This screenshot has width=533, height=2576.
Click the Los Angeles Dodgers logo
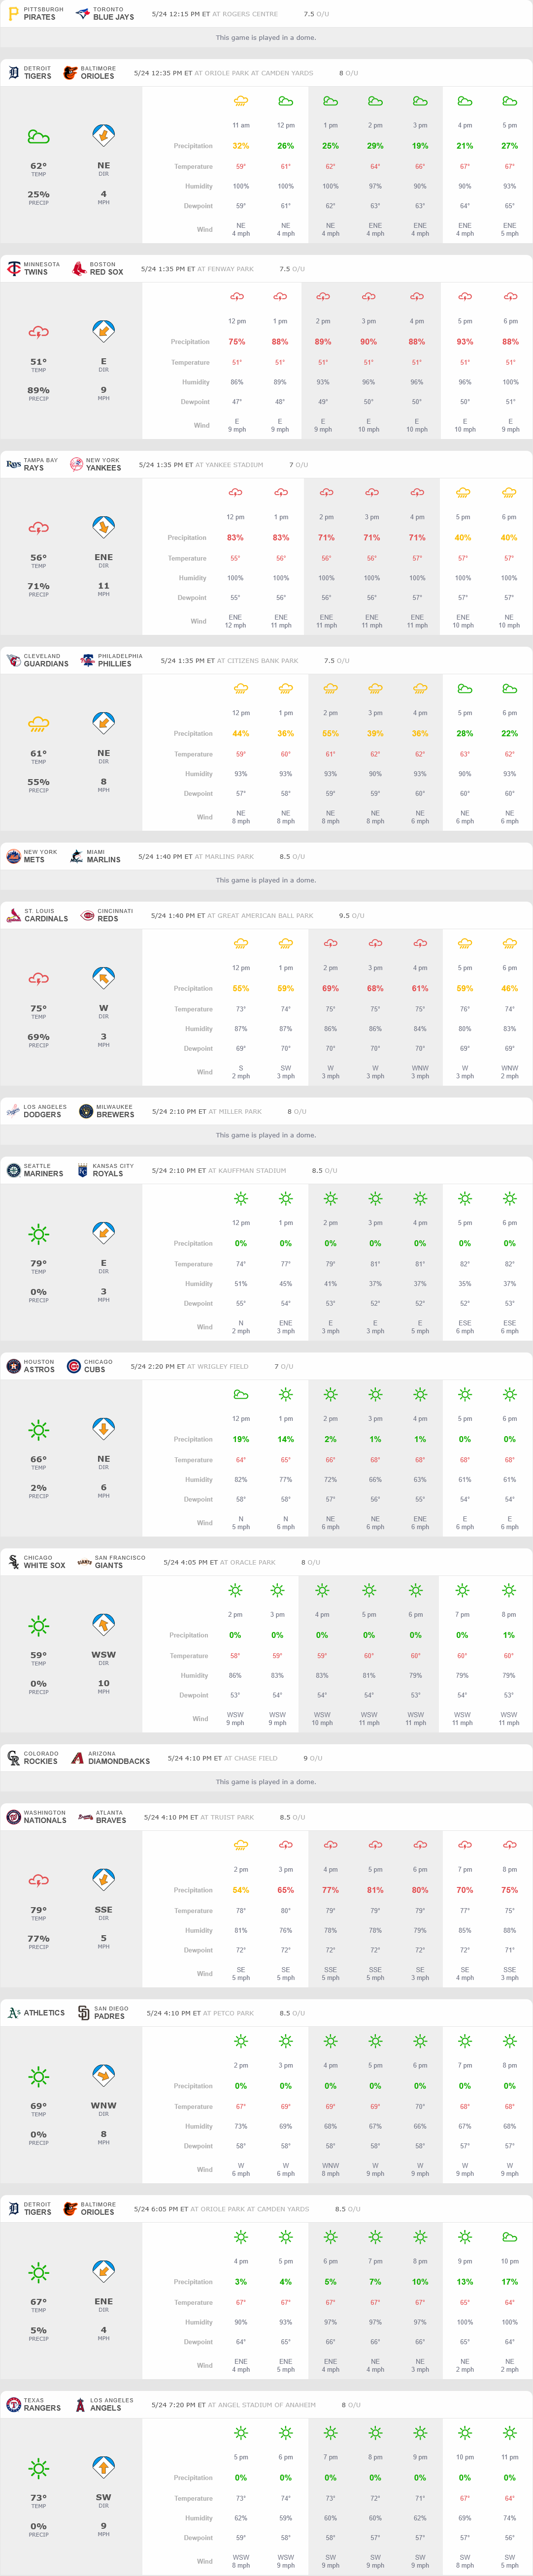click(x=13, y=1112)
